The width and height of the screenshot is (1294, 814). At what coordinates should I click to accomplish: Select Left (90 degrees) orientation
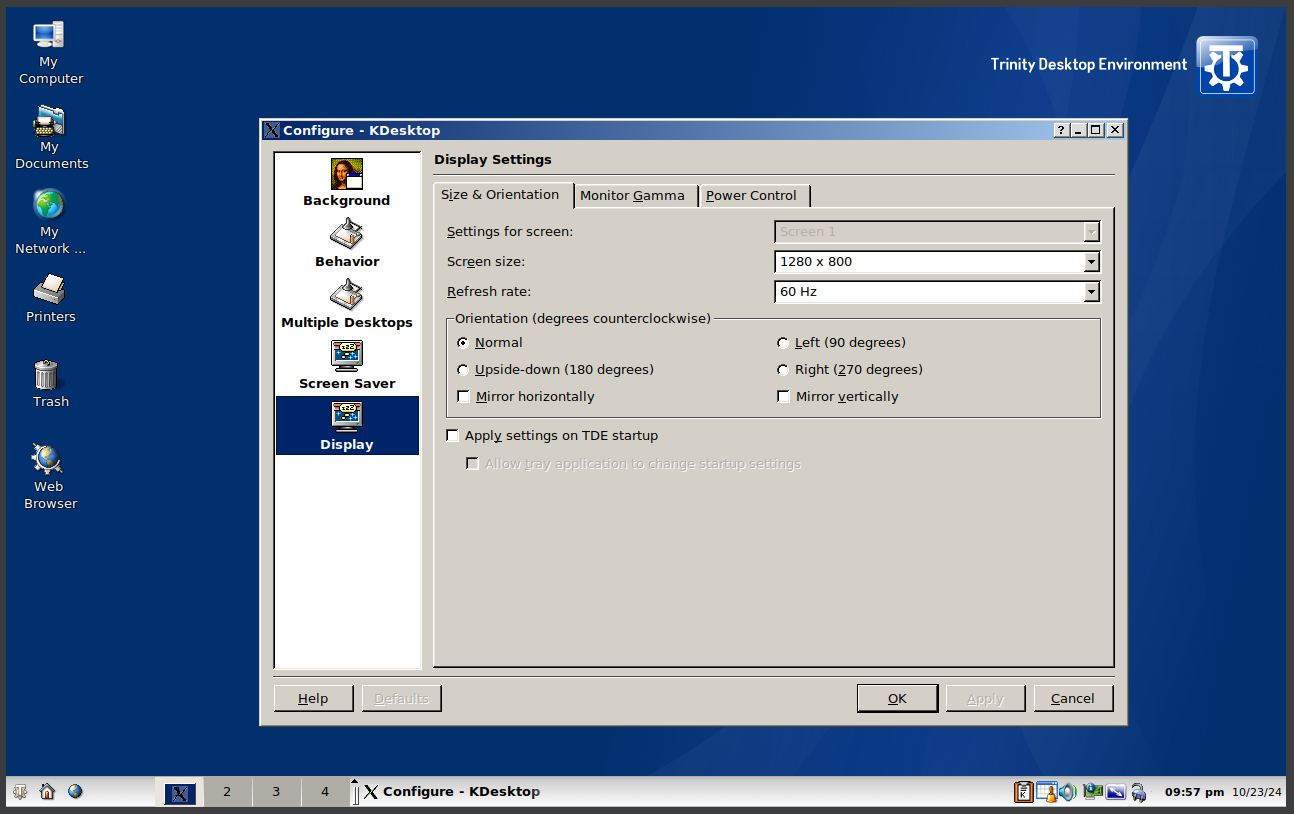pos(783,343)
